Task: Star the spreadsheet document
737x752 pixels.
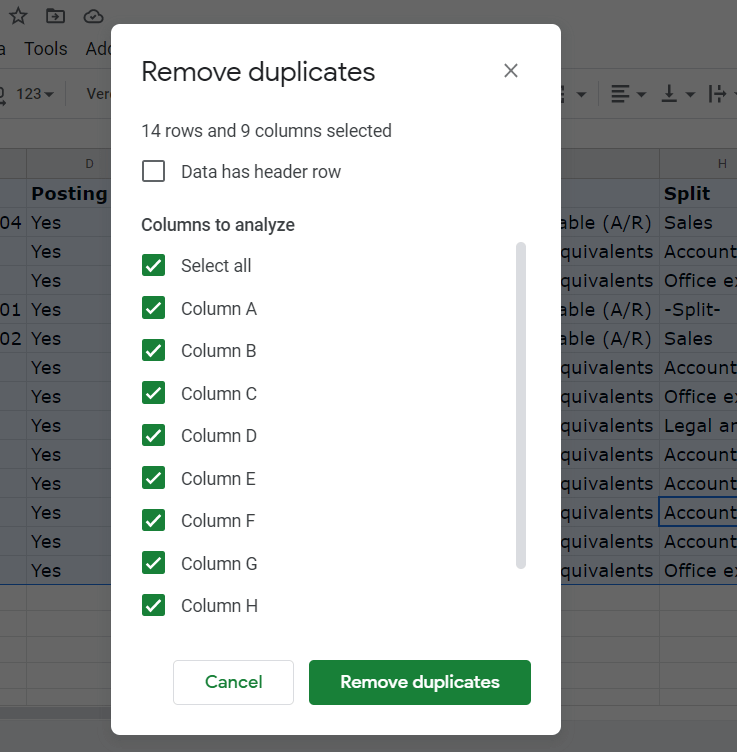Action: pyautogui.click(x=18, y=16)
